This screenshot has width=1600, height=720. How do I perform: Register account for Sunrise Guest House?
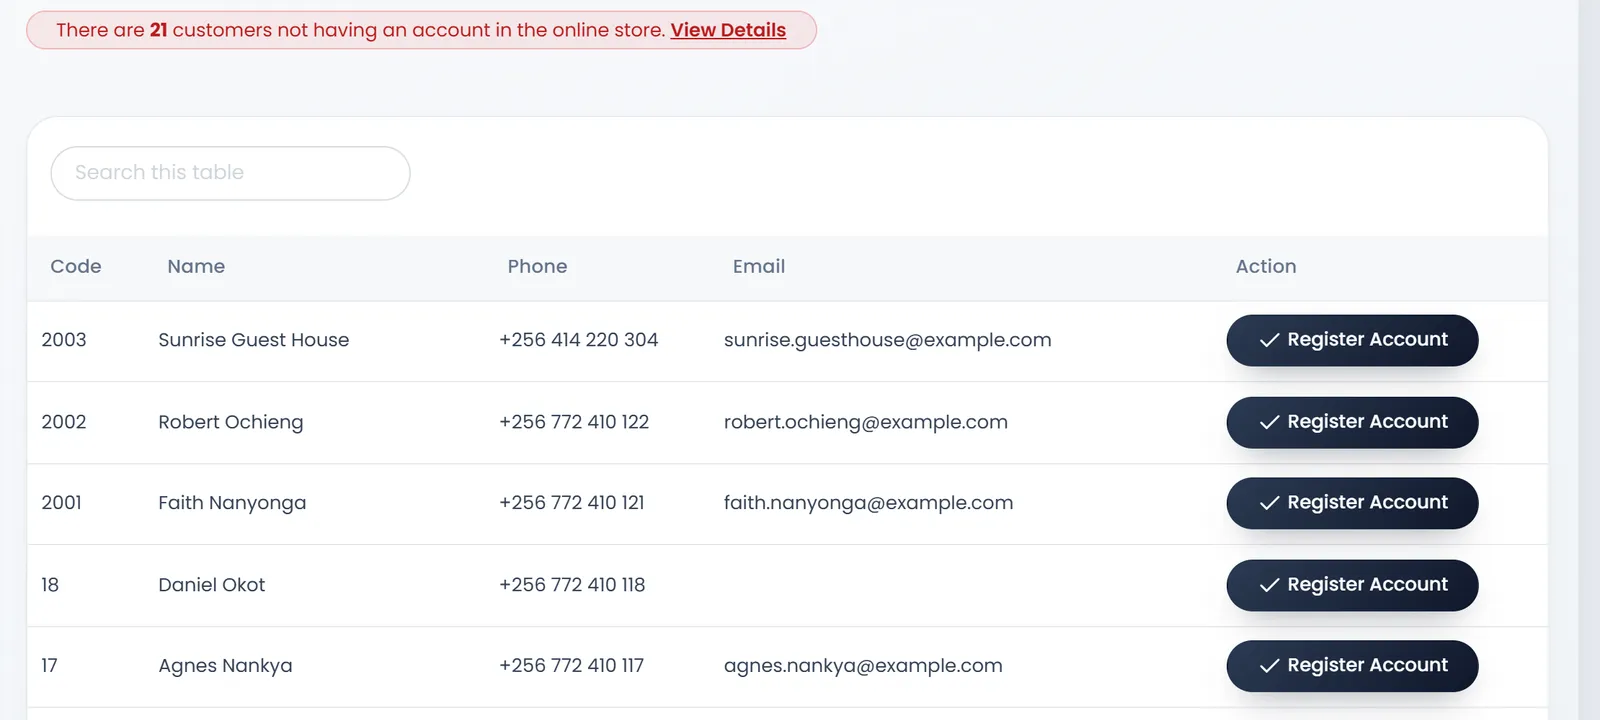(1352, 340)
